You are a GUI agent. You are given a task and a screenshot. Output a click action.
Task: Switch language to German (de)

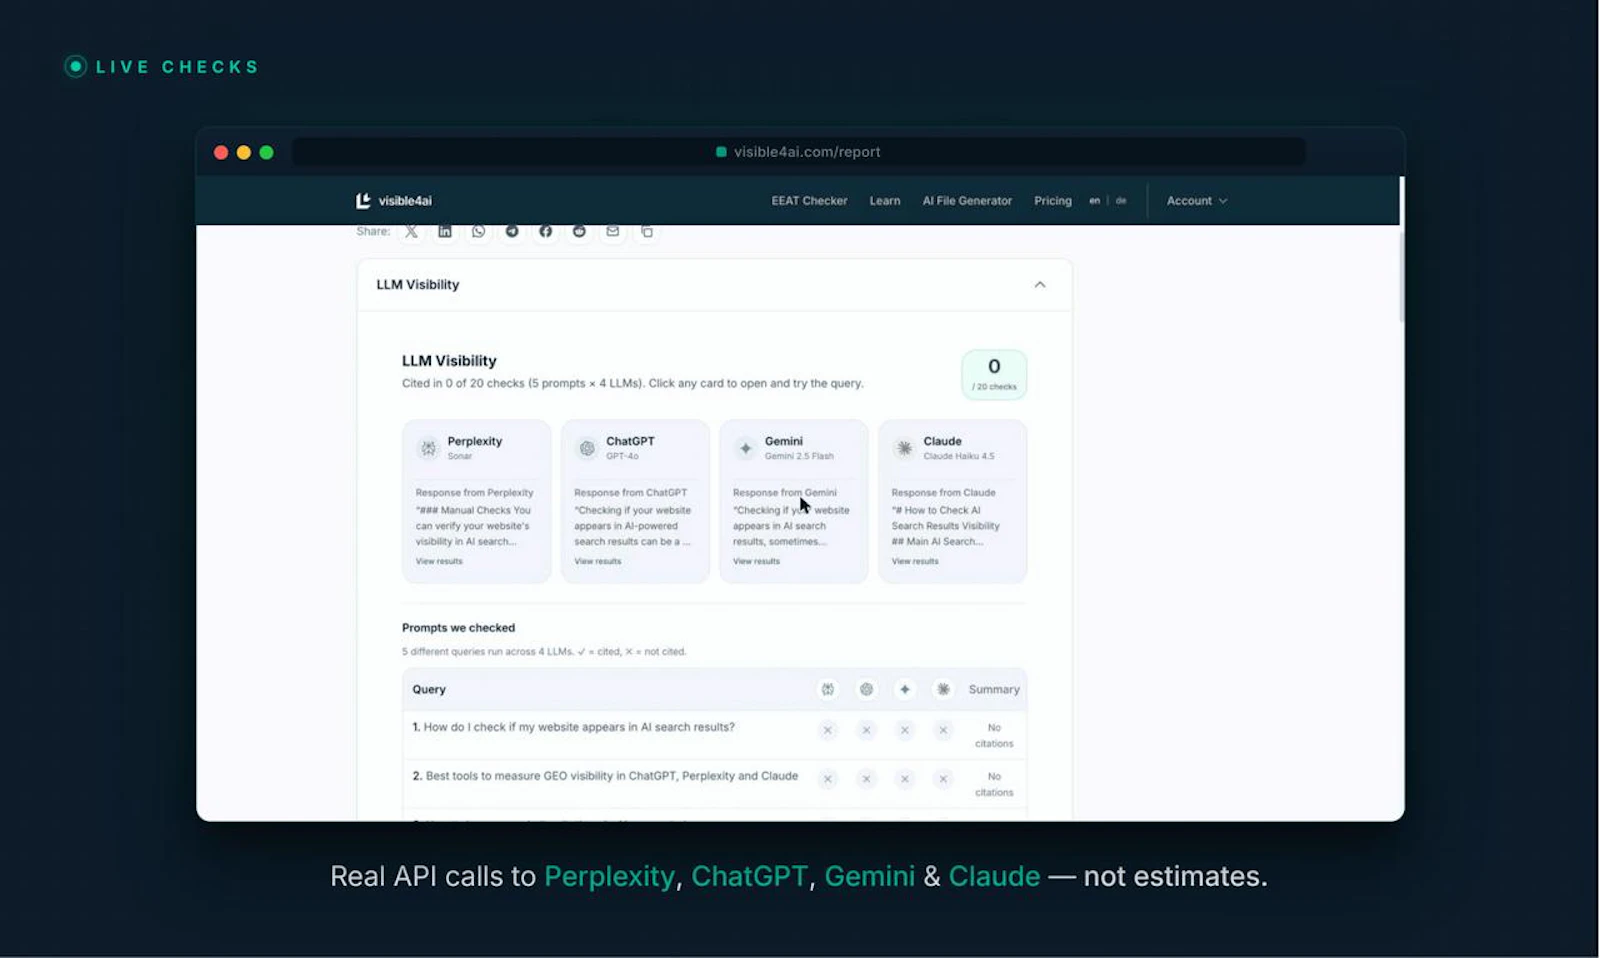click(x=1121, y=201)
